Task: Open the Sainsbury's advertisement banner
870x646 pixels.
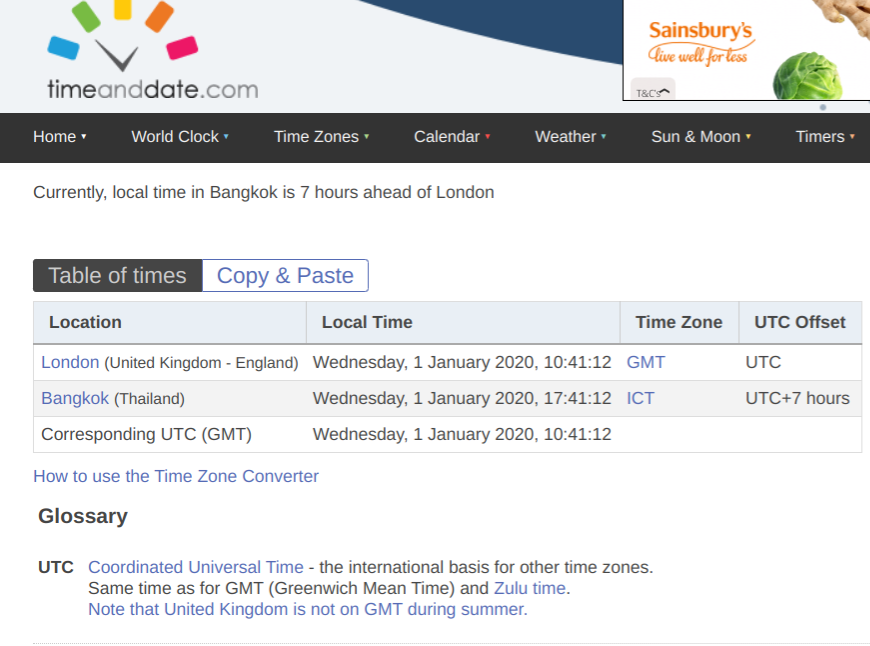Action: pyautogui.click(x=746, y=50)
